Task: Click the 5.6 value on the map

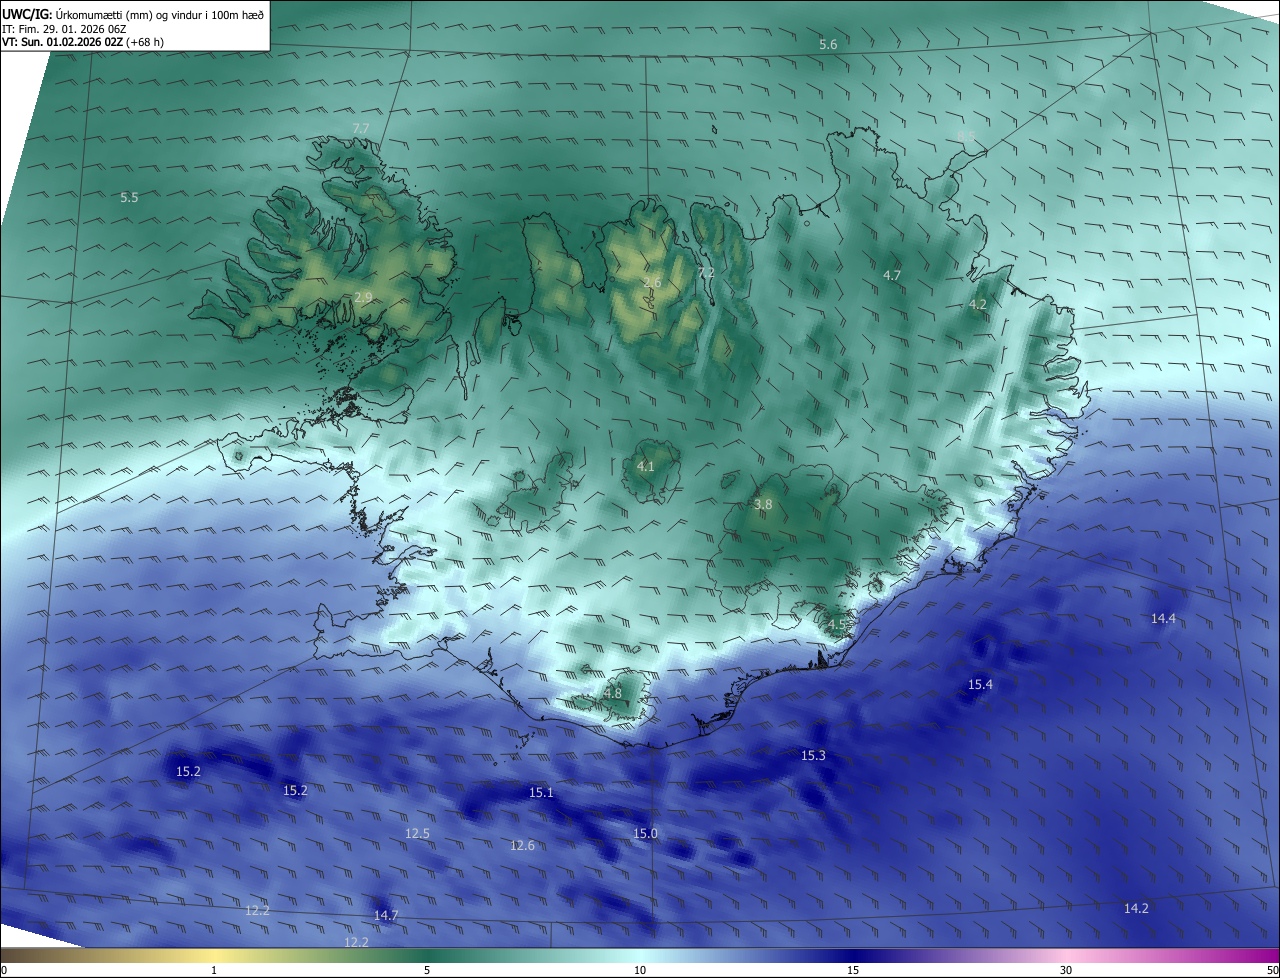Action: [828, 44]
